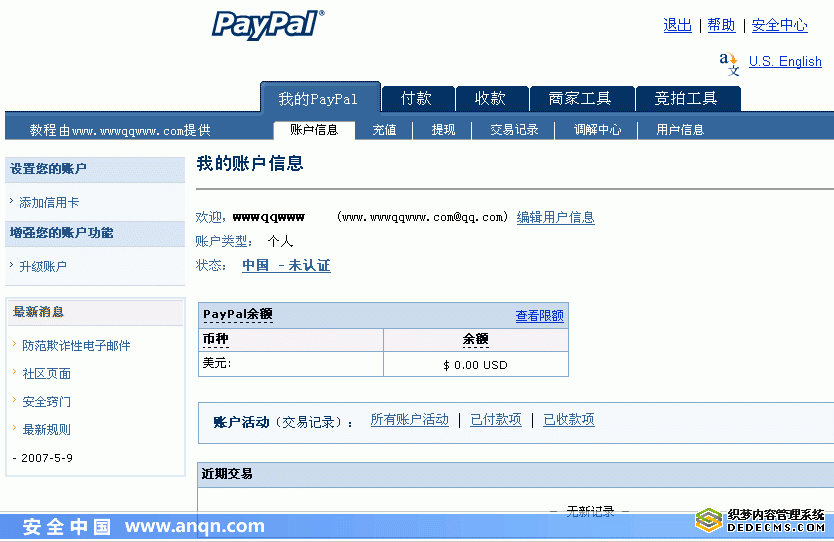Click the 退出 logout link
This screenshot has width=834, height=542.
click(678, 25)
